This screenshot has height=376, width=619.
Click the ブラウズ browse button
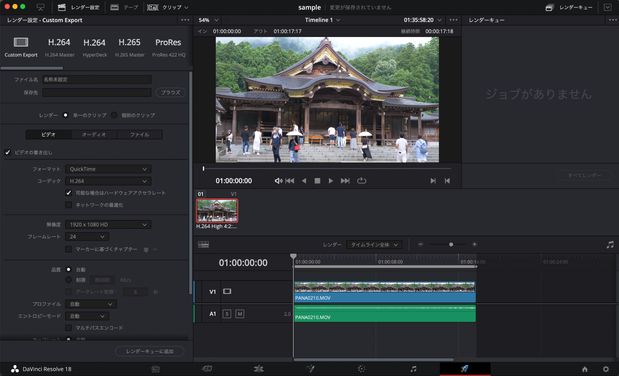[171, 92]
